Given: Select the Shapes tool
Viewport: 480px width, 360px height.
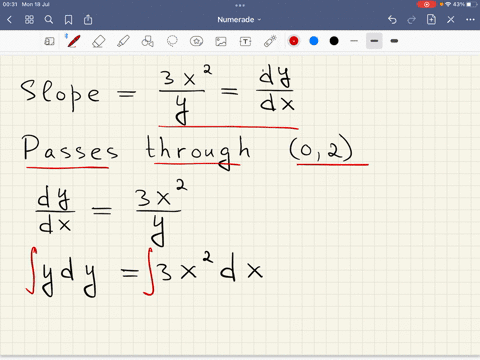Looking at the screenshot, I should tap(148, 41).
